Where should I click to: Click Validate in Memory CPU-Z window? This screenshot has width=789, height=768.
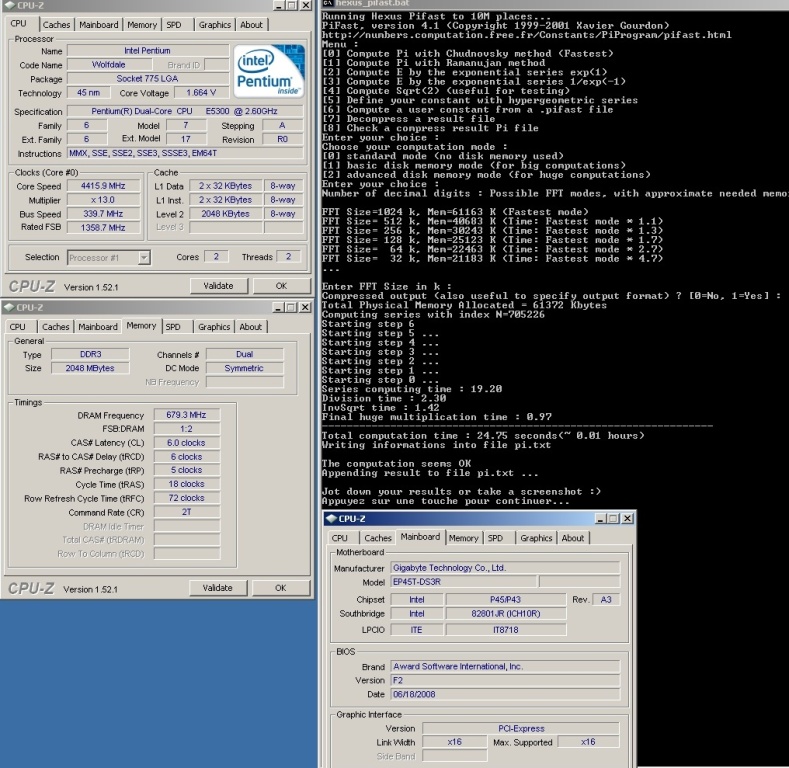pyautogui.click(x=217, y=588)
